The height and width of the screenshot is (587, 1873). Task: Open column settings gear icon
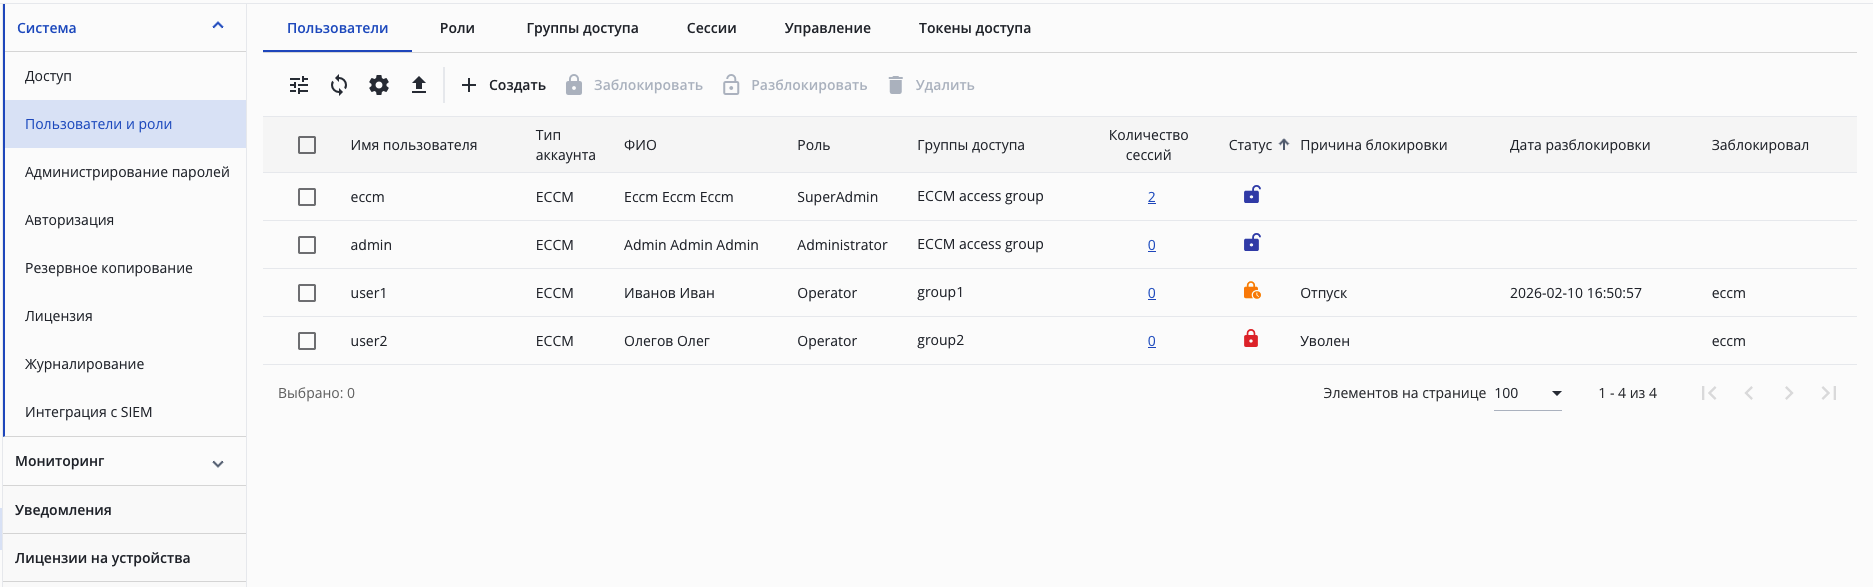pos(379,85)
